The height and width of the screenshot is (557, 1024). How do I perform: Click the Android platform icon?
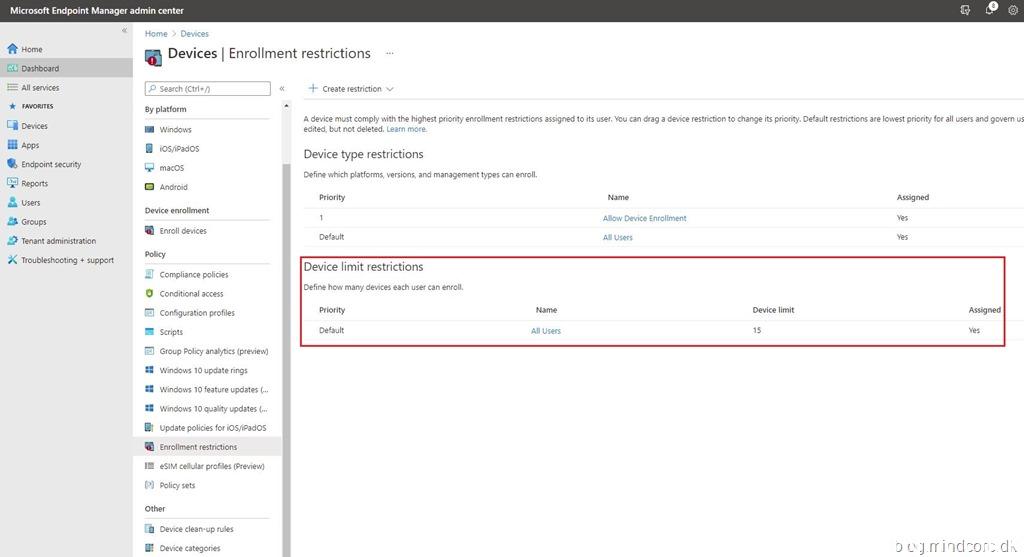pos(149,187)
